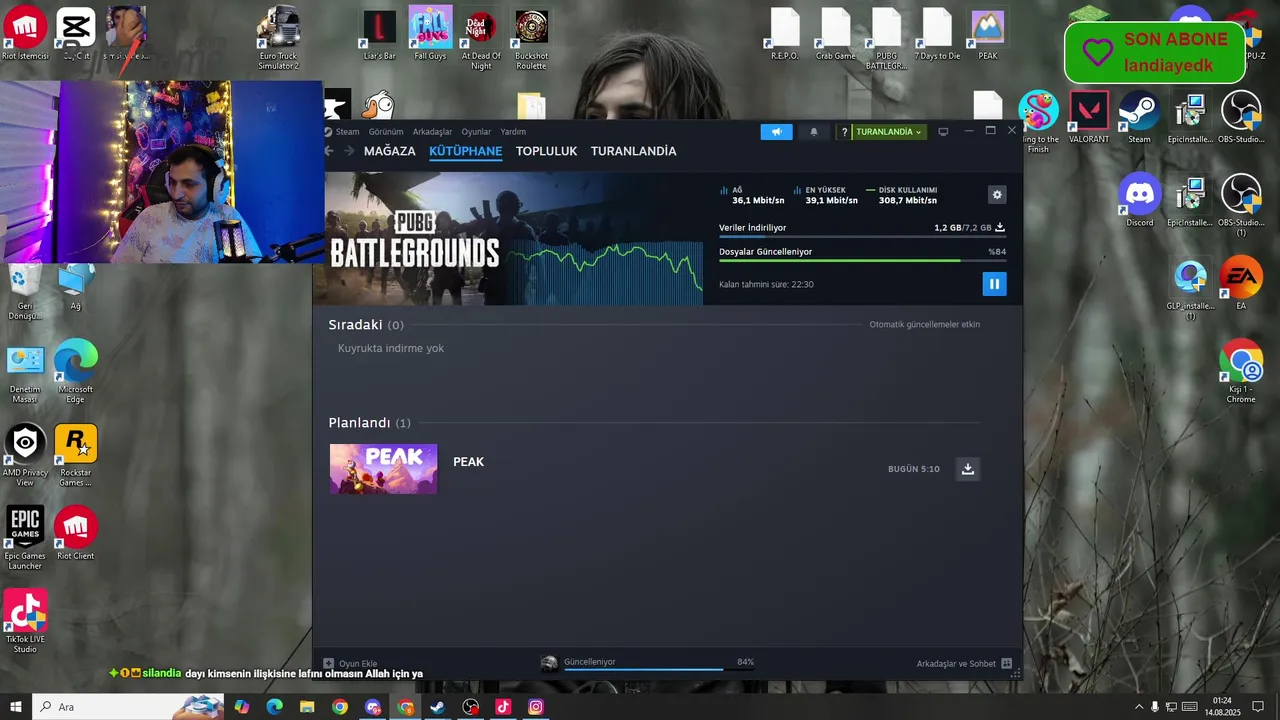Open the taskbar clock showing 01:24
1280x720 pixels.
pyautogui.click(x=1222, y=707)
